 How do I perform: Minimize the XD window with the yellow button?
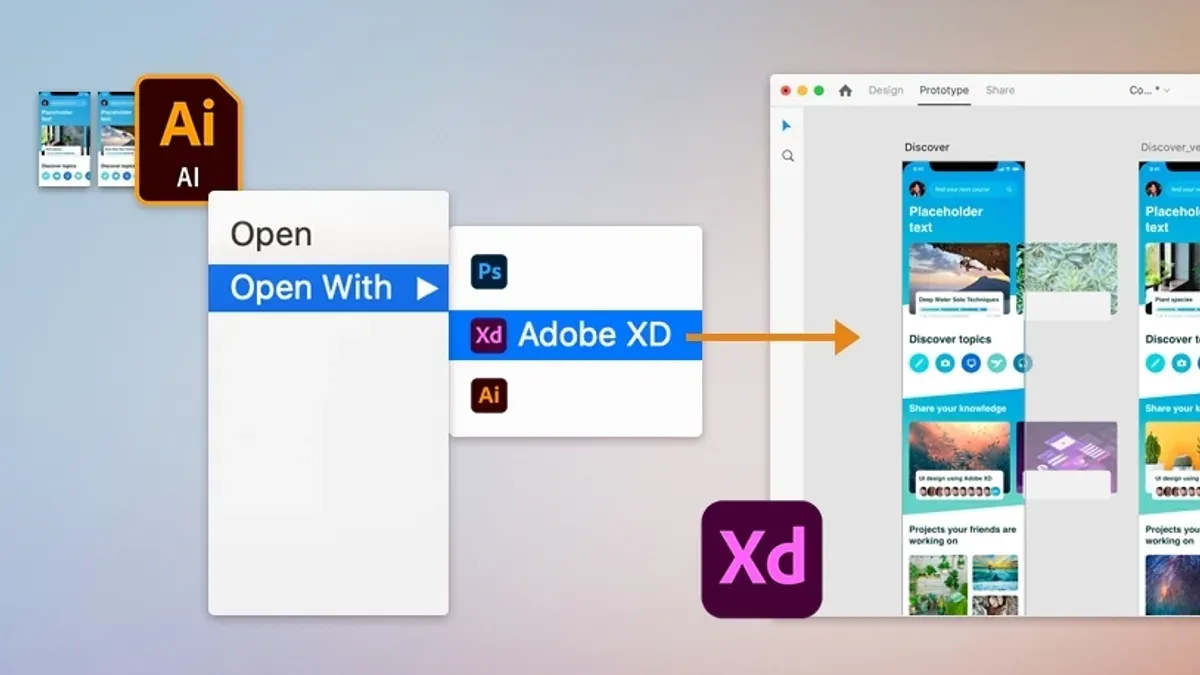802,90
